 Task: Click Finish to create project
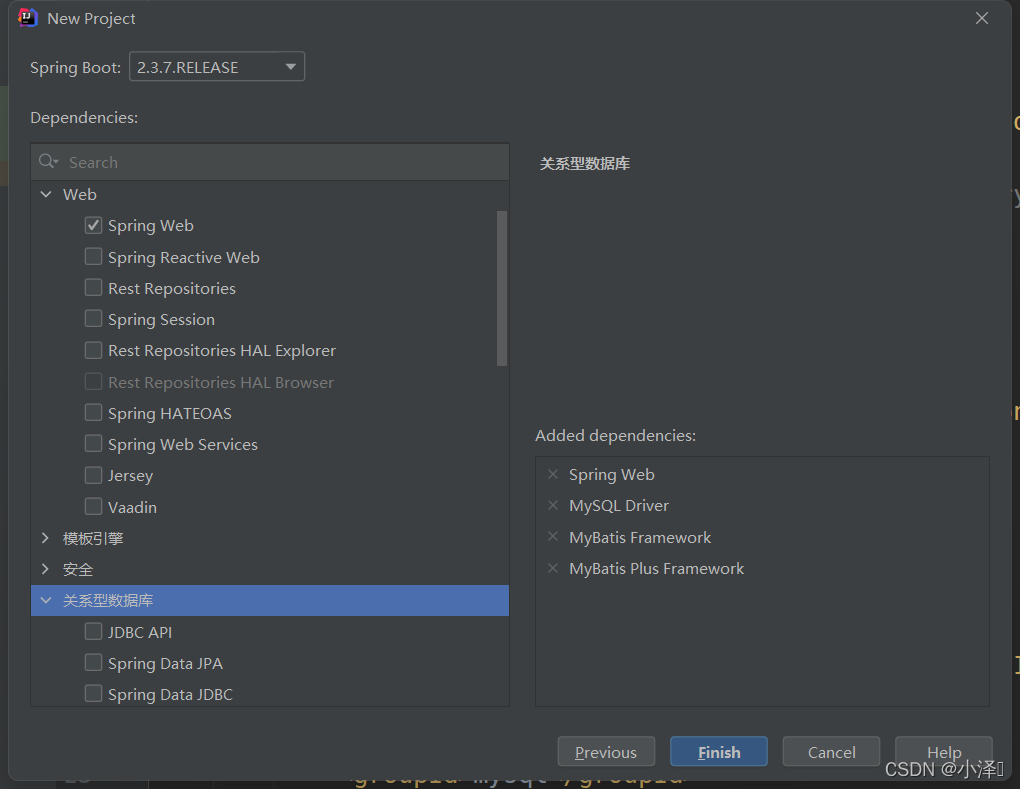[x=719, y=752]
